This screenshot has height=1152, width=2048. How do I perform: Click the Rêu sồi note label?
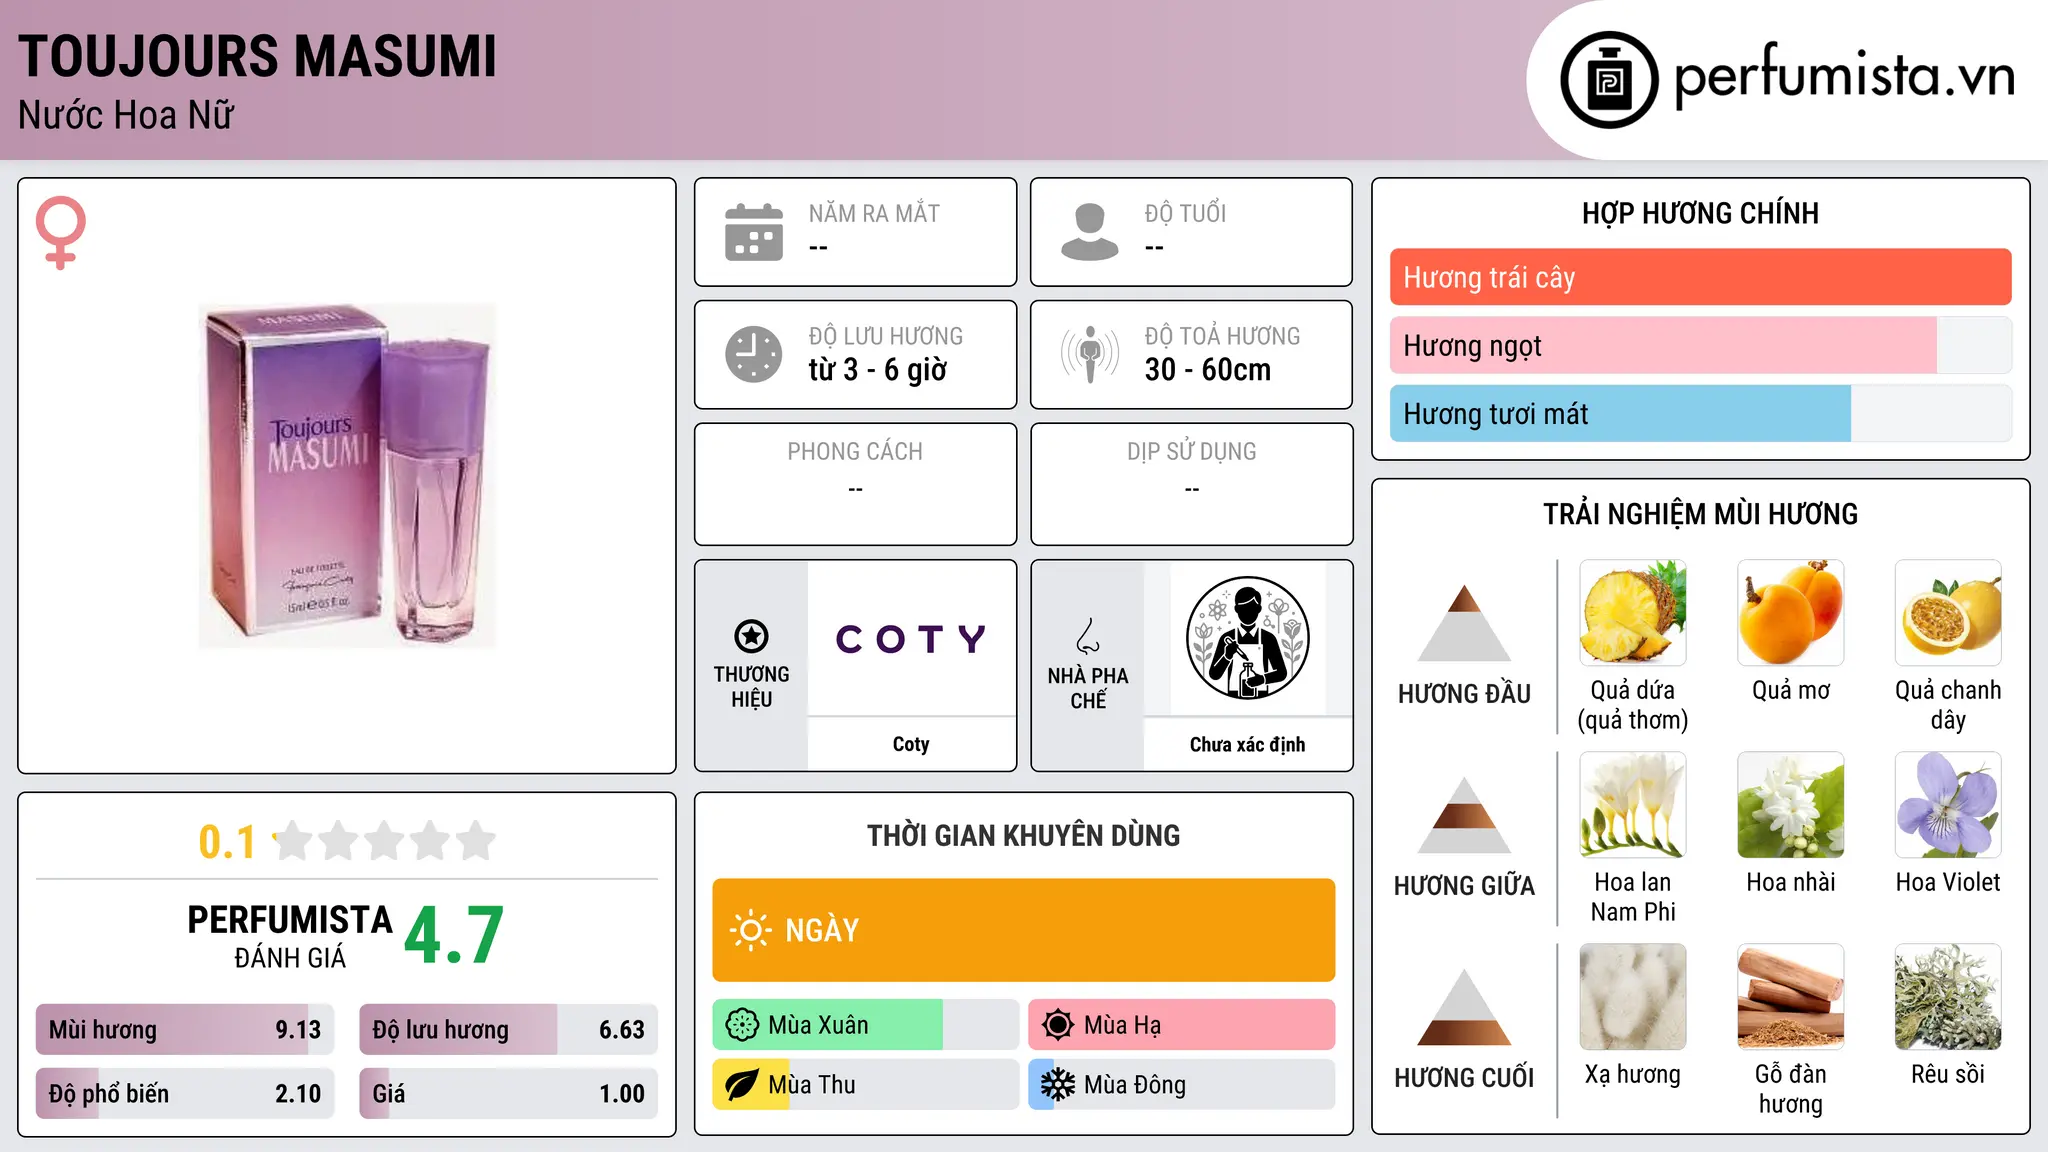(x=1948, y=1074)
